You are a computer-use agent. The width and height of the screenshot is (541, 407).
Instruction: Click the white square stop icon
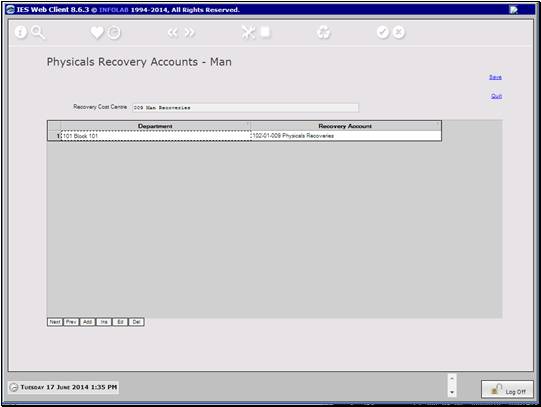pyautogui.click(x=265, y=32)
